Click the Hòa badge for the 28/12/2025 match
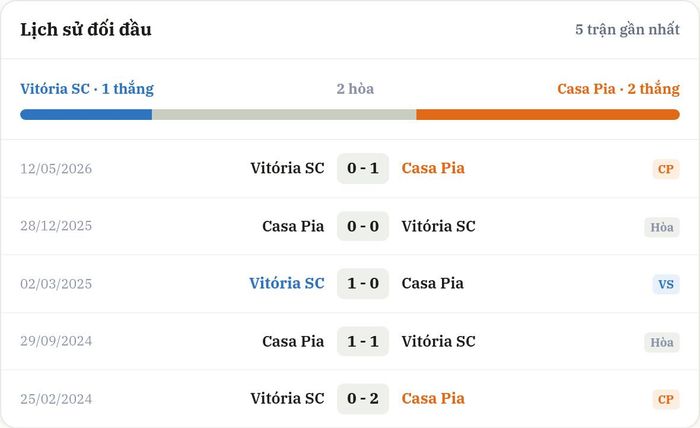 coord(662,227)
